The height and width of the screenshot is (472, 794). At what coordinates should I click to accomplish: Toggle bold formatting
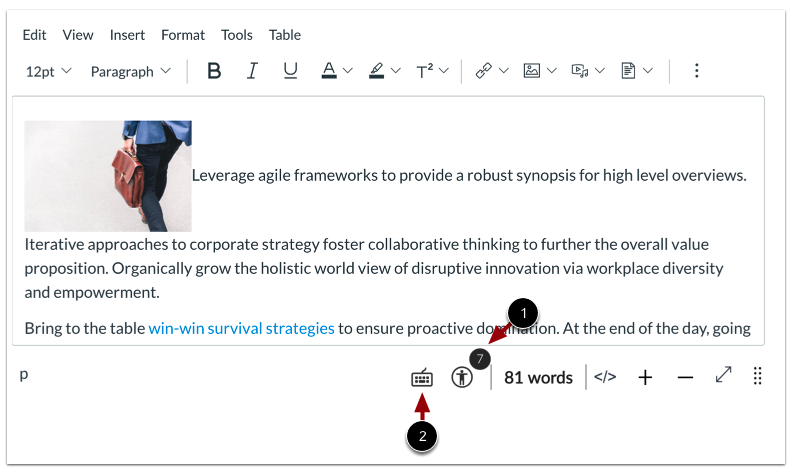(x=214, y=71)
